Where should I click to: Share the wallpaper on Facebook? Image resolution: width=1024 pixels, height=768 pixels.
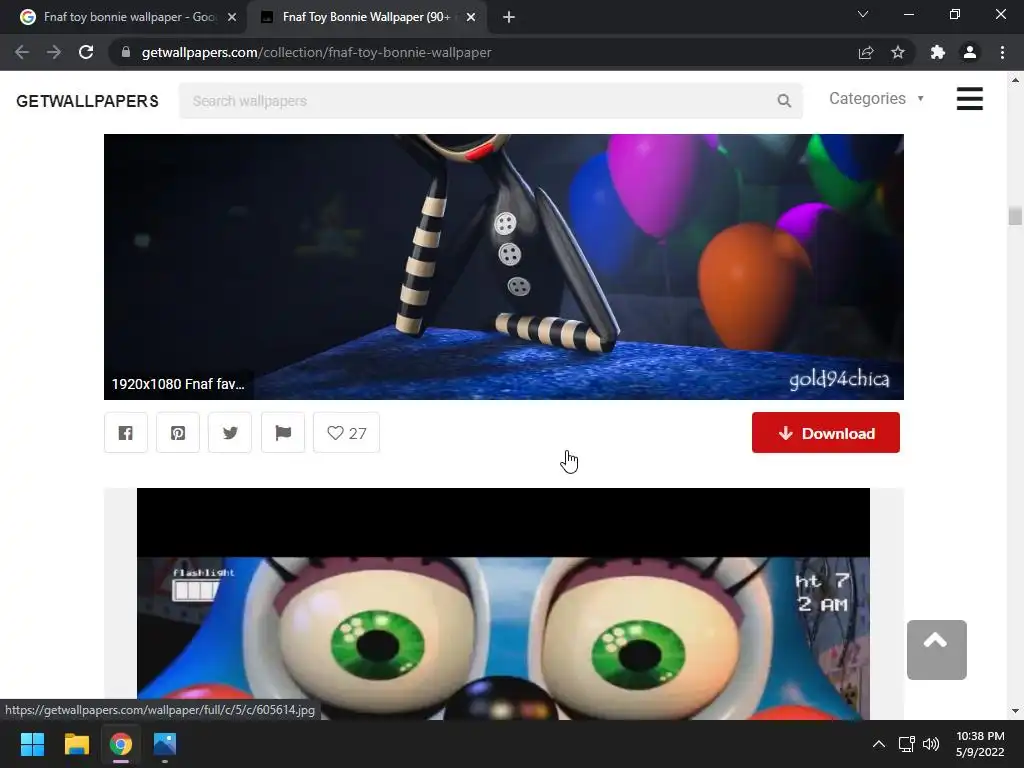[x=125, y=432]
